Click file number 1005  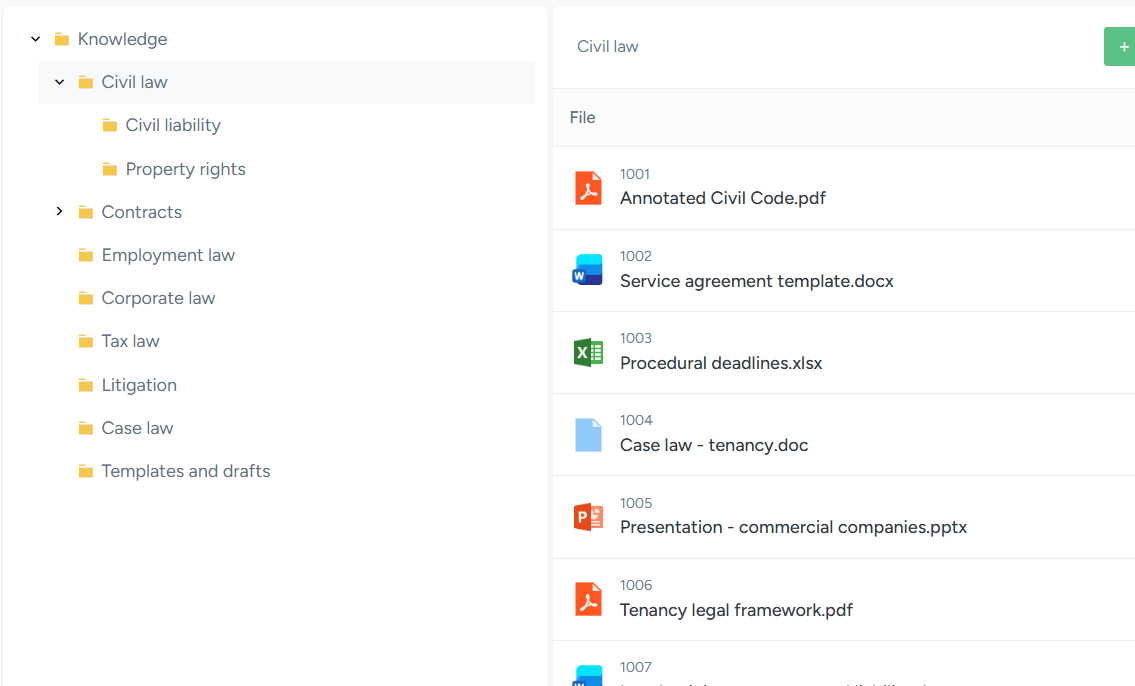pyautogui.click(x=636, y=503)
